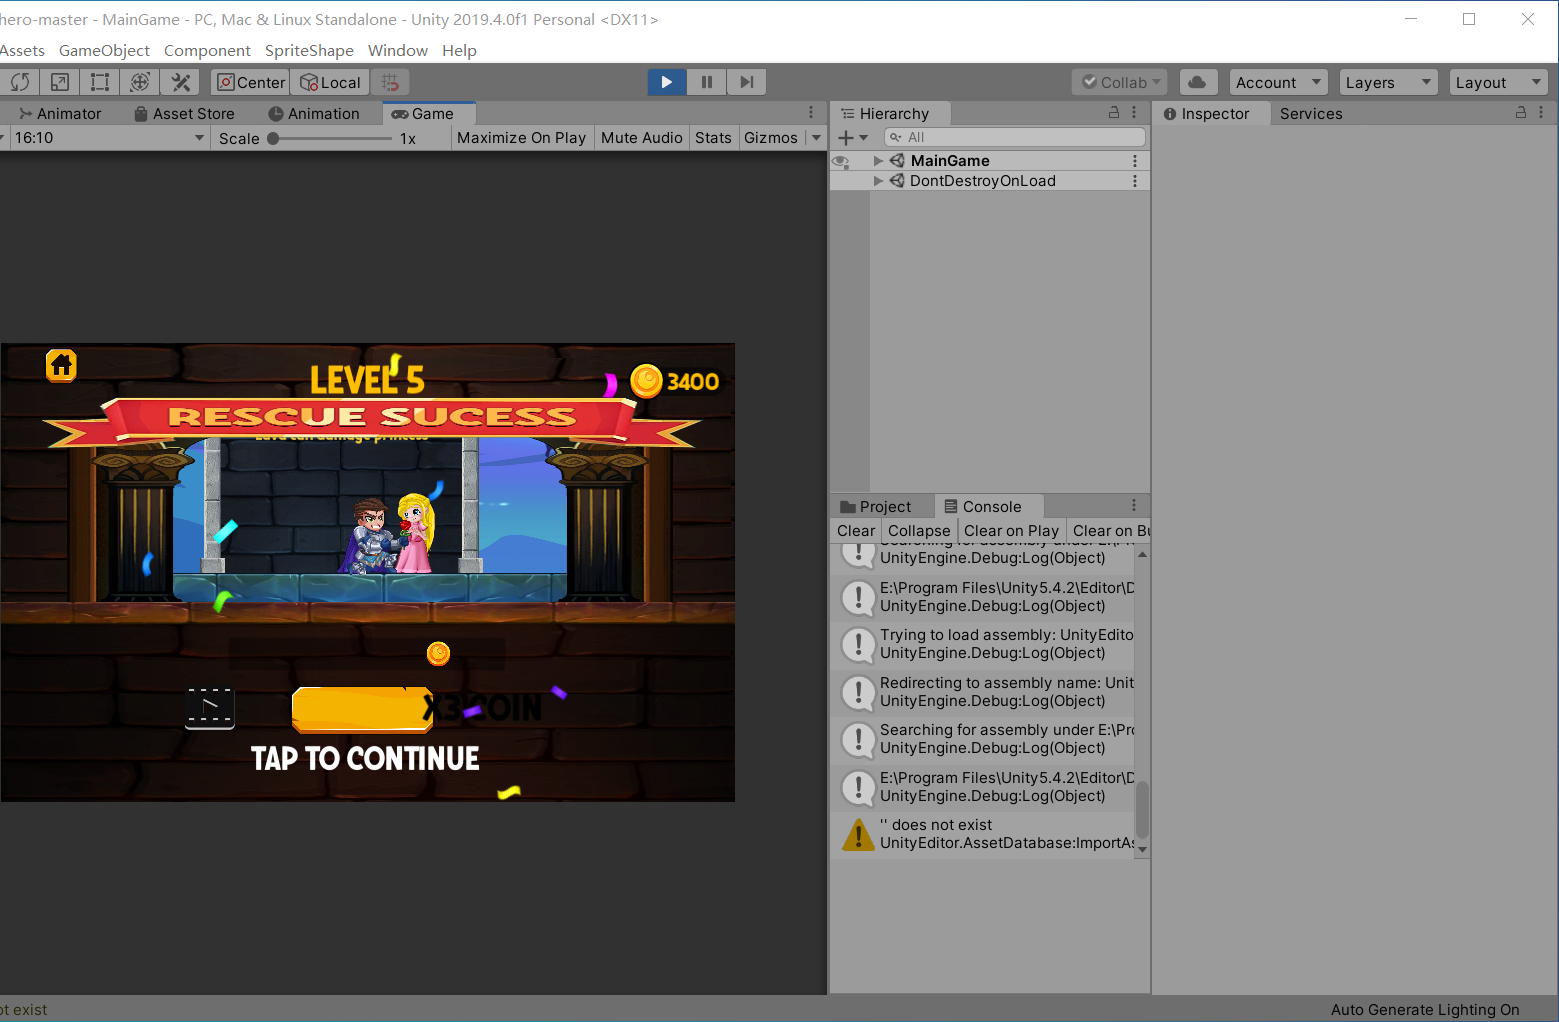Open the custom editor tools icon
This screenshot has width=1559, height=1022.
click(x=181, y=82)
